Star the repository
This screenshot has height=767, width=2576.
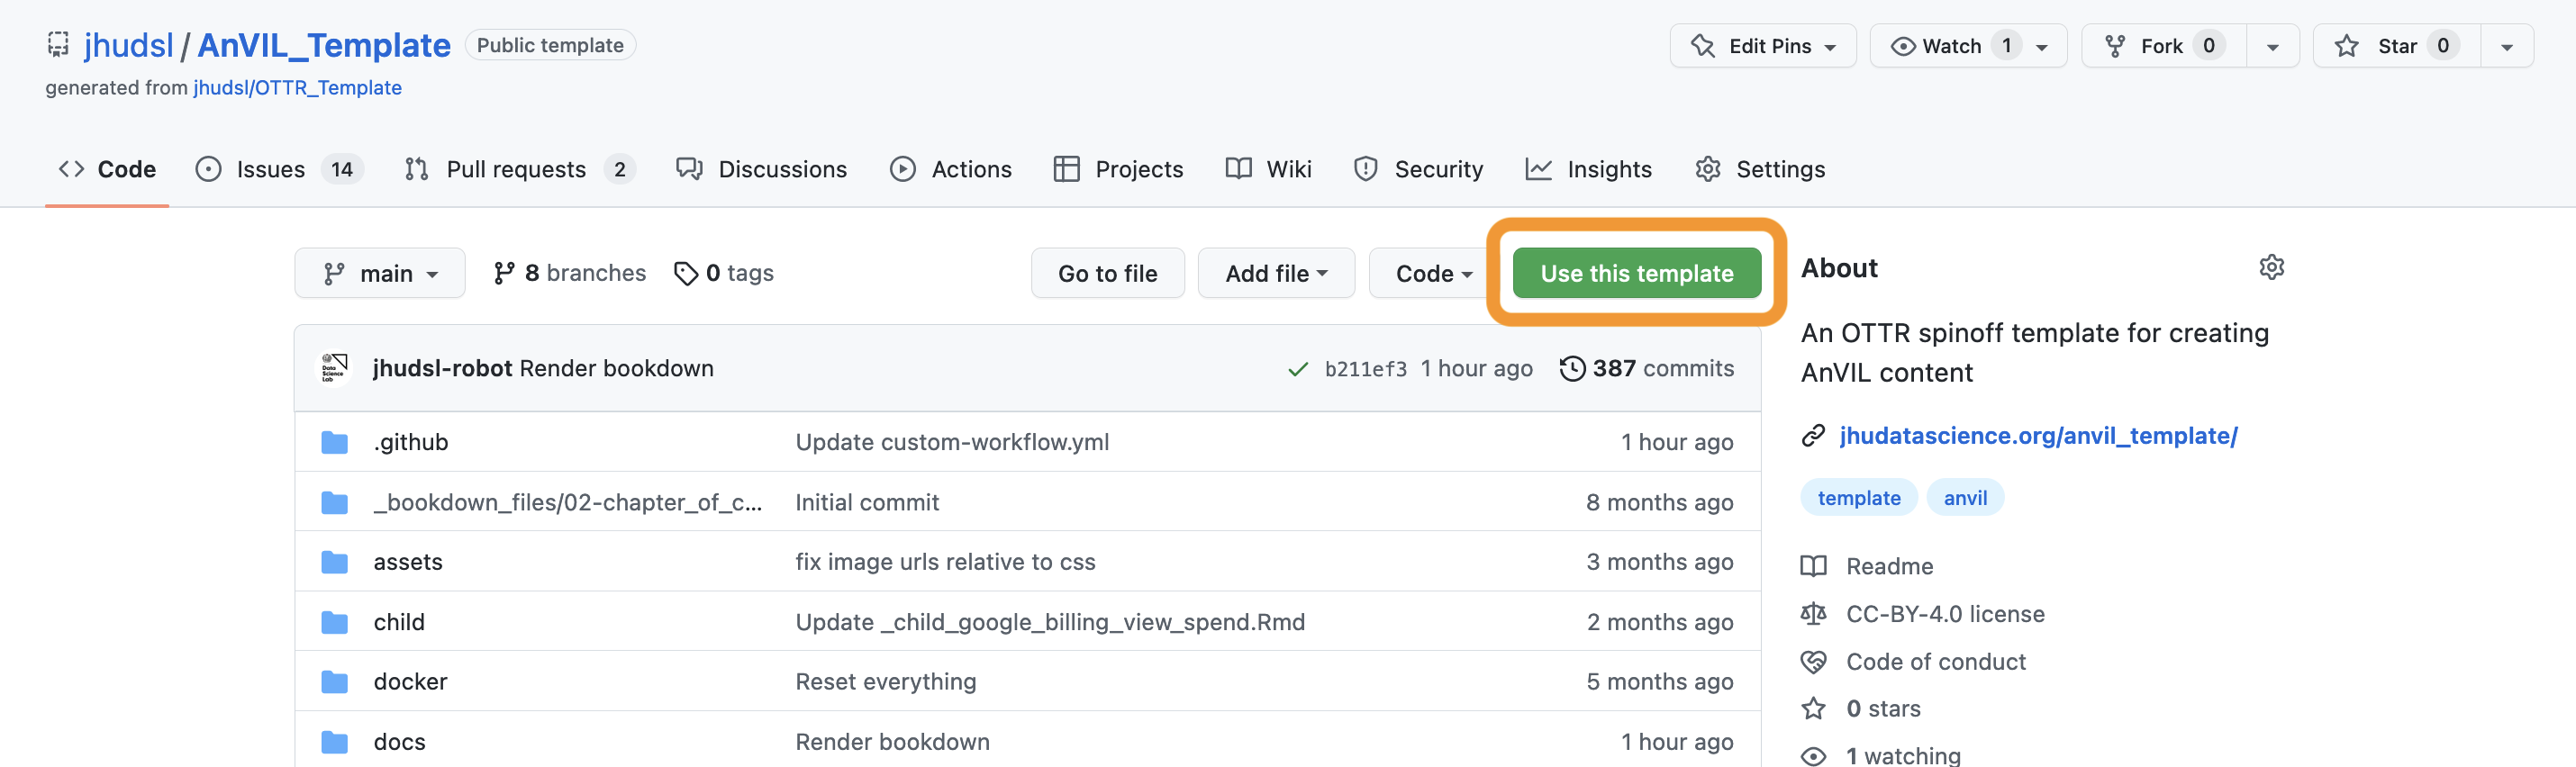(2397, 46)
